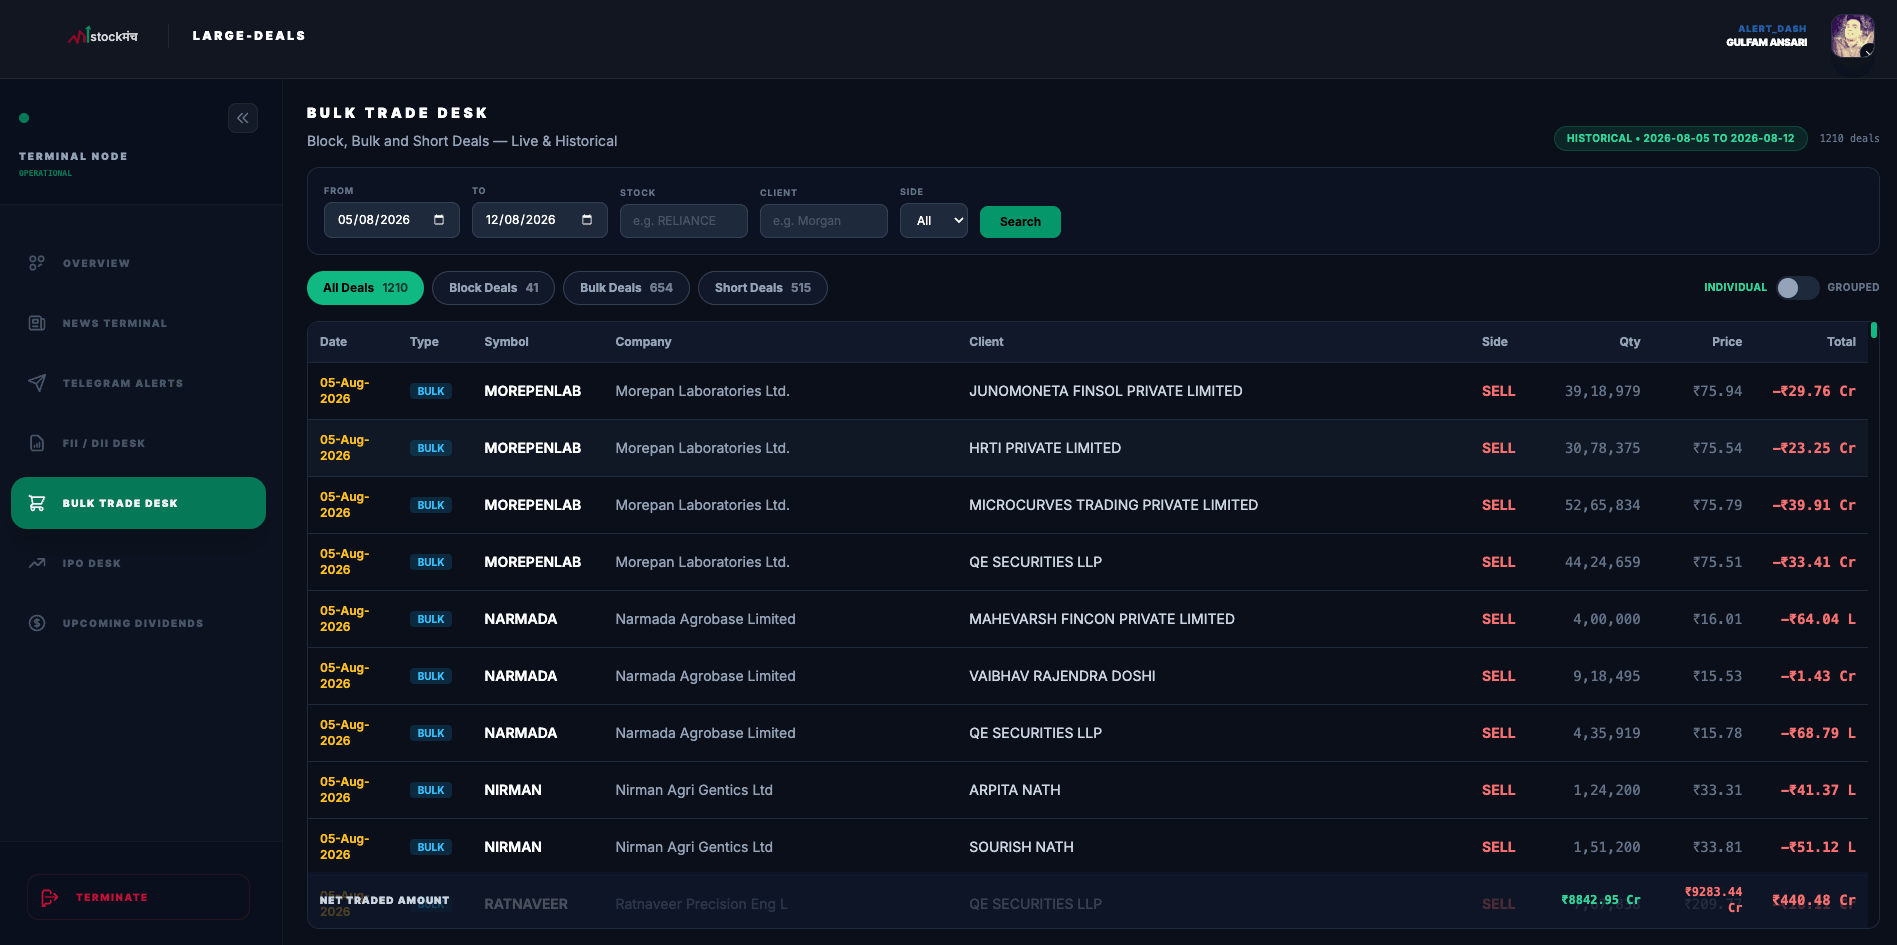Click net traded total ₹440.48 Cr

point(1814,900)
